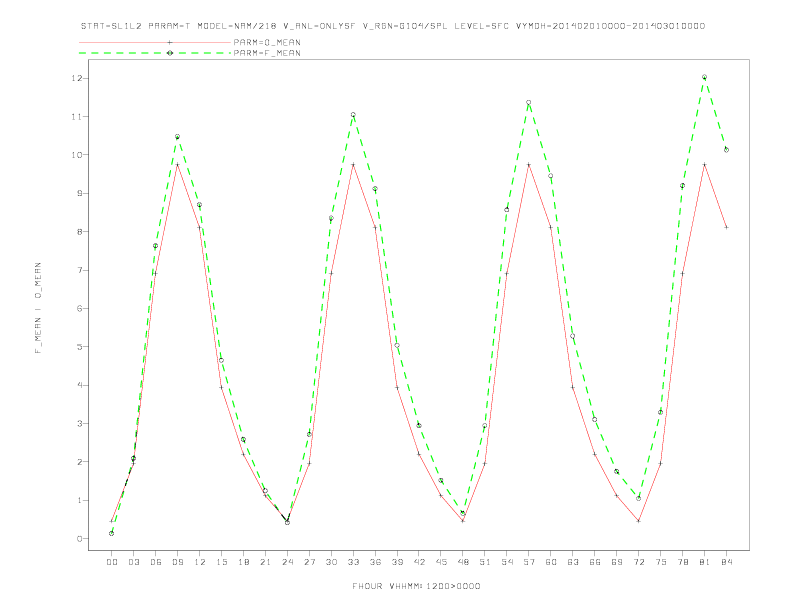Click the x-axis hour label 24
The width and height of the screenshot is (792, 612).
(287, 562)
